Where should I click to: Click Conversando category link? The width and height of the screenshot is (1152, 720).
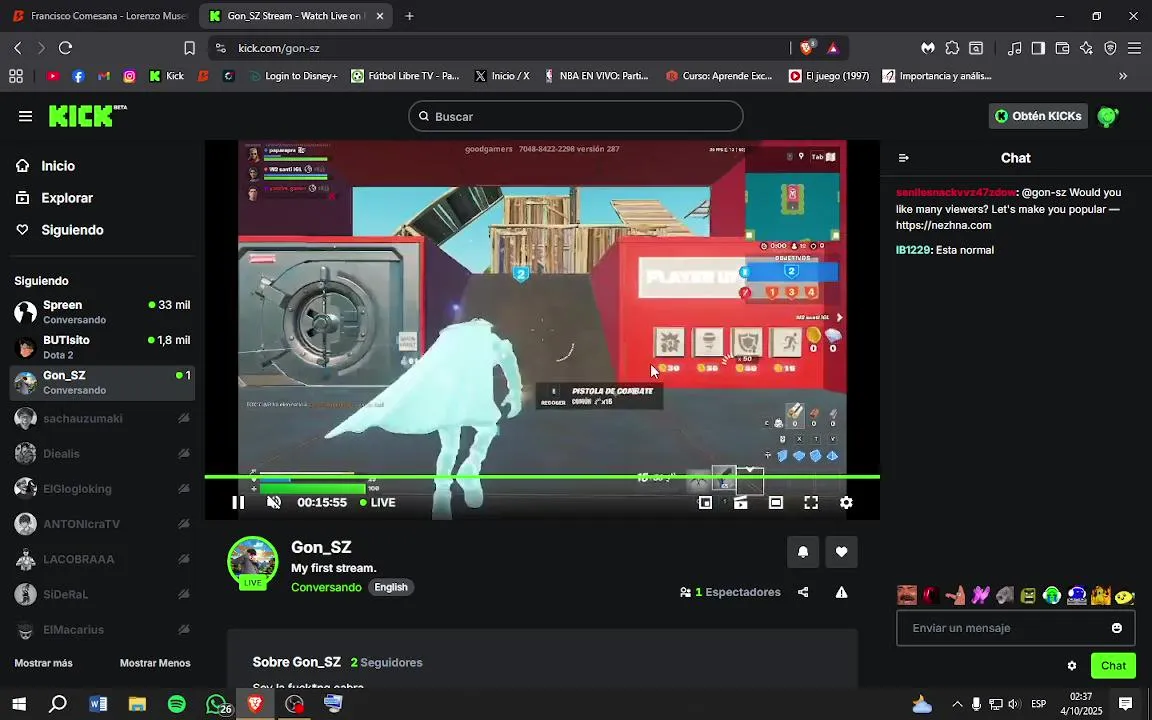[326, 587]
